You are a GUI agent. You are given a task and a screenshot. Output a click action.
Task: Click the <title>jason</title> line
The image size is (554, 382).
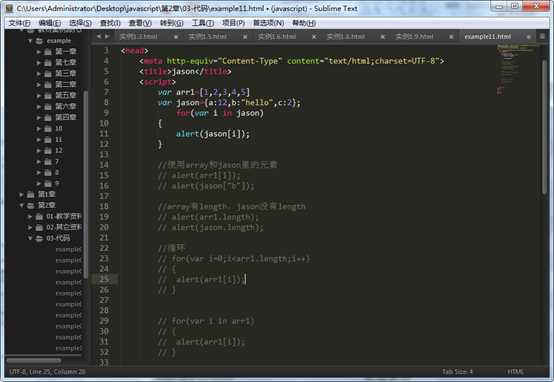pos(185,71)
